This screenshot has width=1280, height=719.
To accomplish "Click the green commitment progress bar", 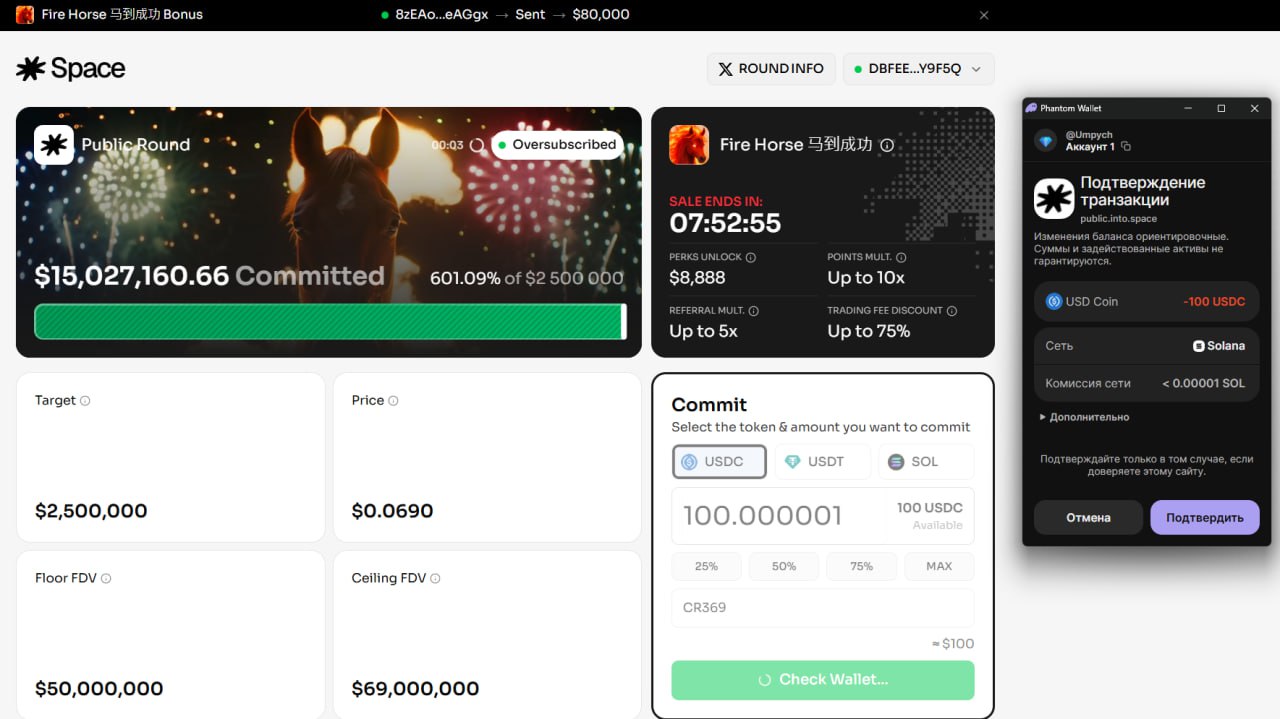I will (x=331, y=322).
